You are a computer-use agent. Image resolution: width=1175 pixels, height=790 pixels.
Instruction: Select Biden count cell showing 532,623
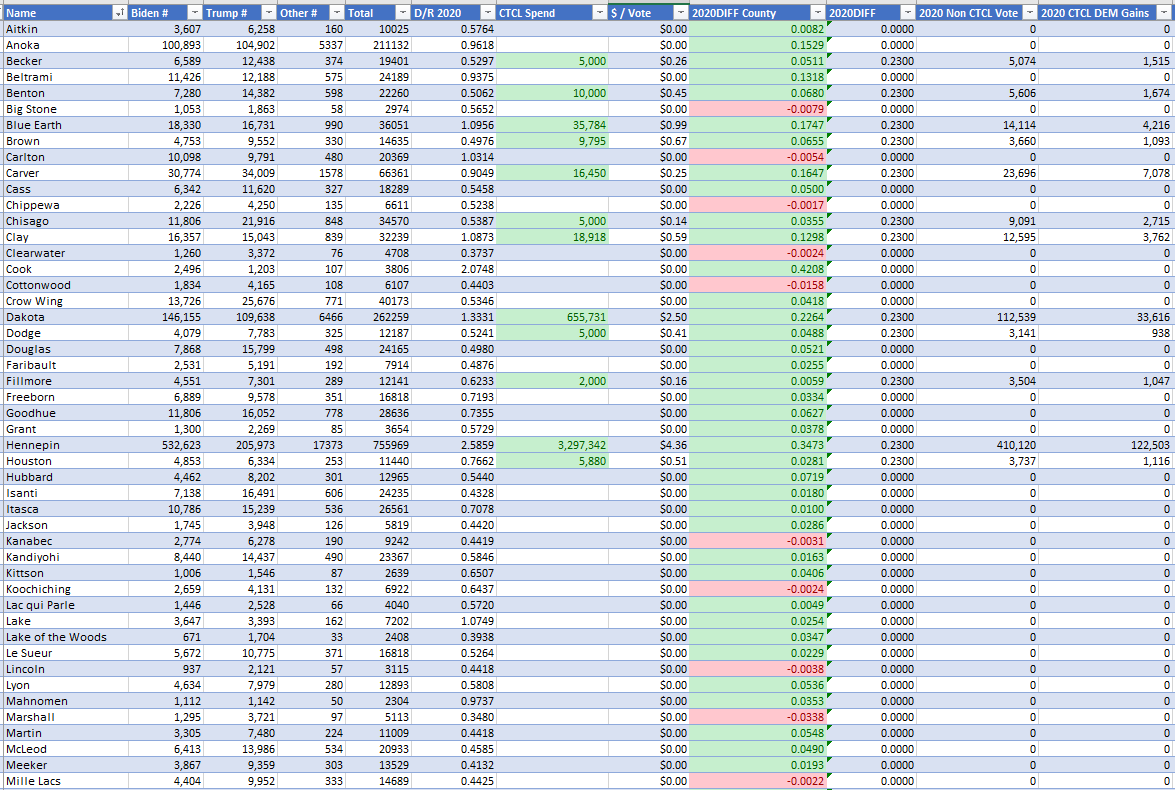click(165, 445)
